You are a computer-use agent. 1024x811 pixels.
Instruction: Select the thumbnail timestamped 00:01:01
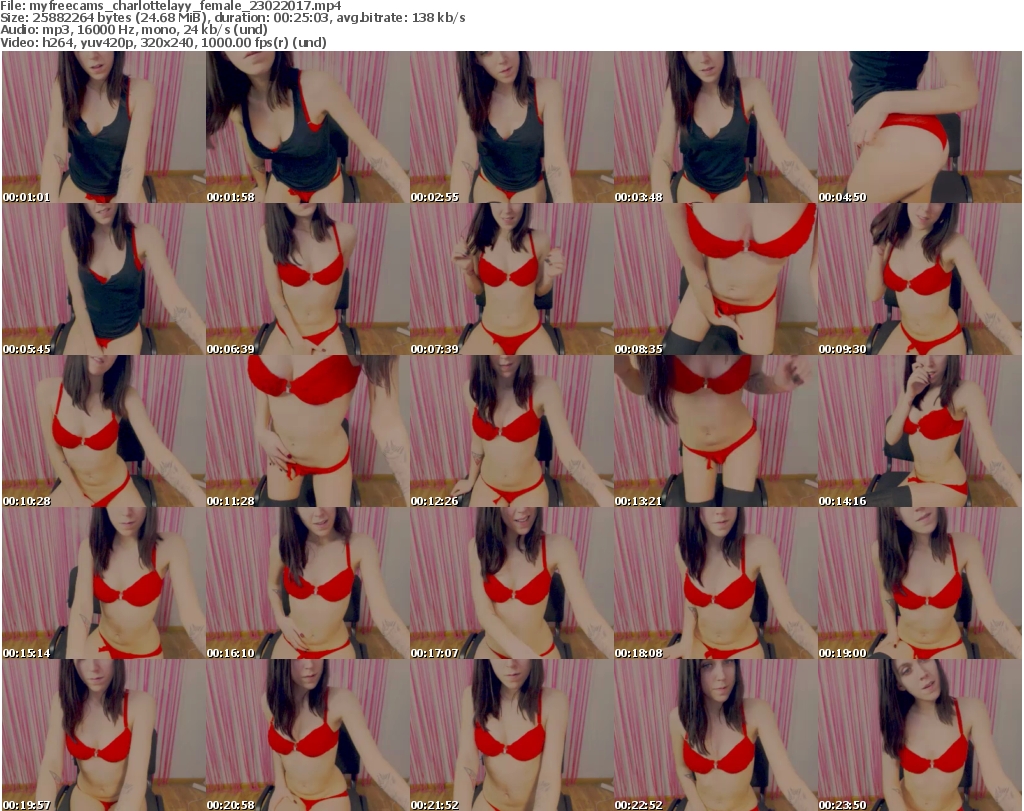click(x=104, y=127)
